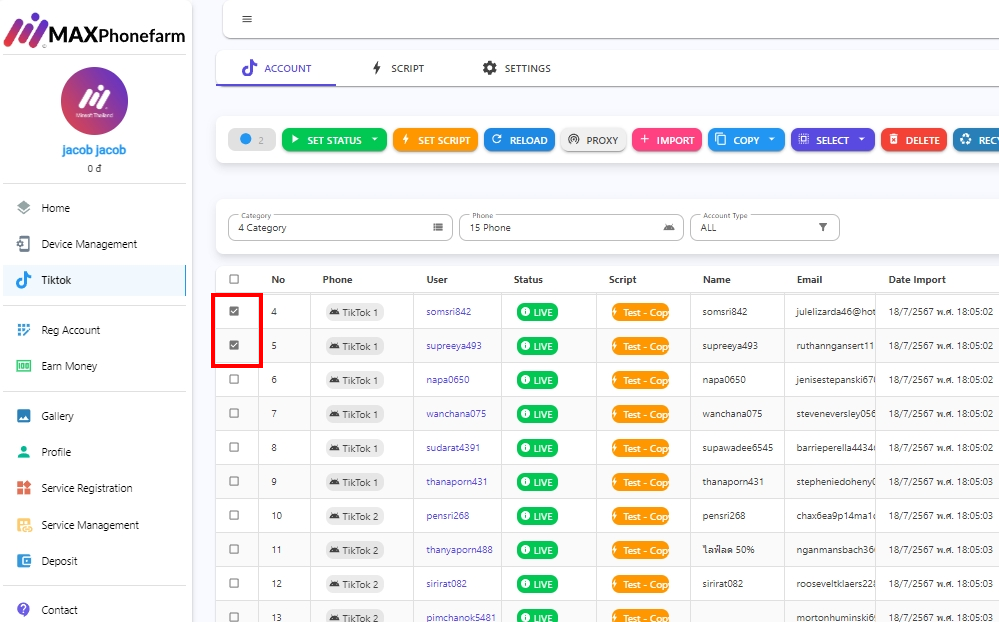
Task: Toggle the select-all header checkbox
Action: coord(234,279)
